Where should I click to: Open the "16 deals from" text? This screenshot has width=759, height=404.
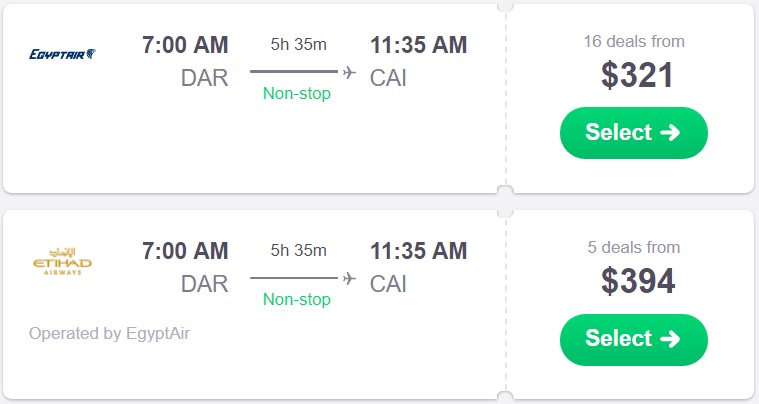coord(634,41)
